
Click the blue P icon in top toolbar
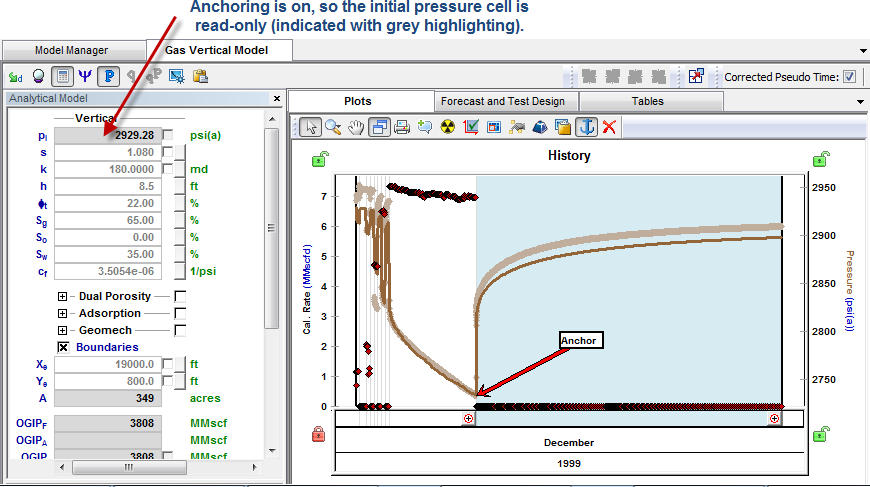click(108, 76)
